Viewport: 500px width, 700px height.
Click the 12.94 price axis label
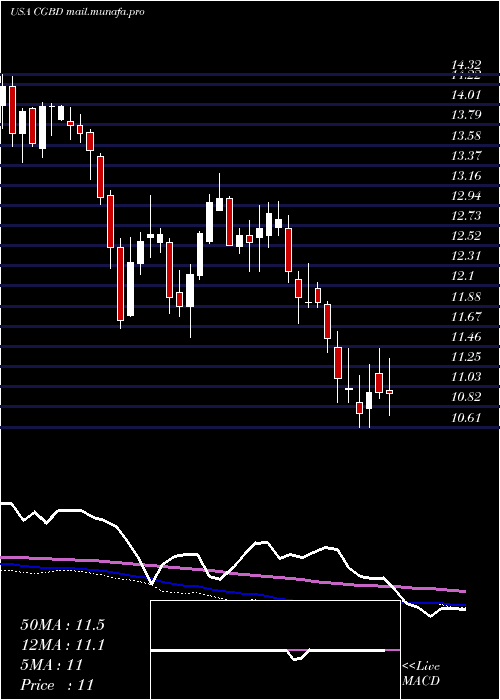click(467, 196)
